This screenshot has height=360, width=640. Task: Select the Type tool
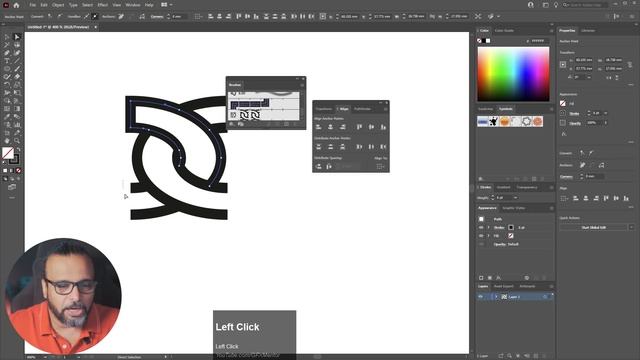(7, 61)
